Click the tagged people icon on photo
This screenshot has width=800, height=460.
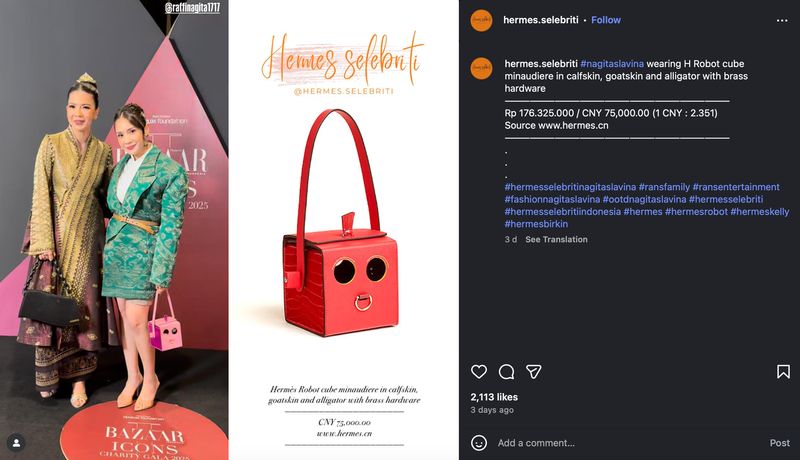(x=16, y=443)
